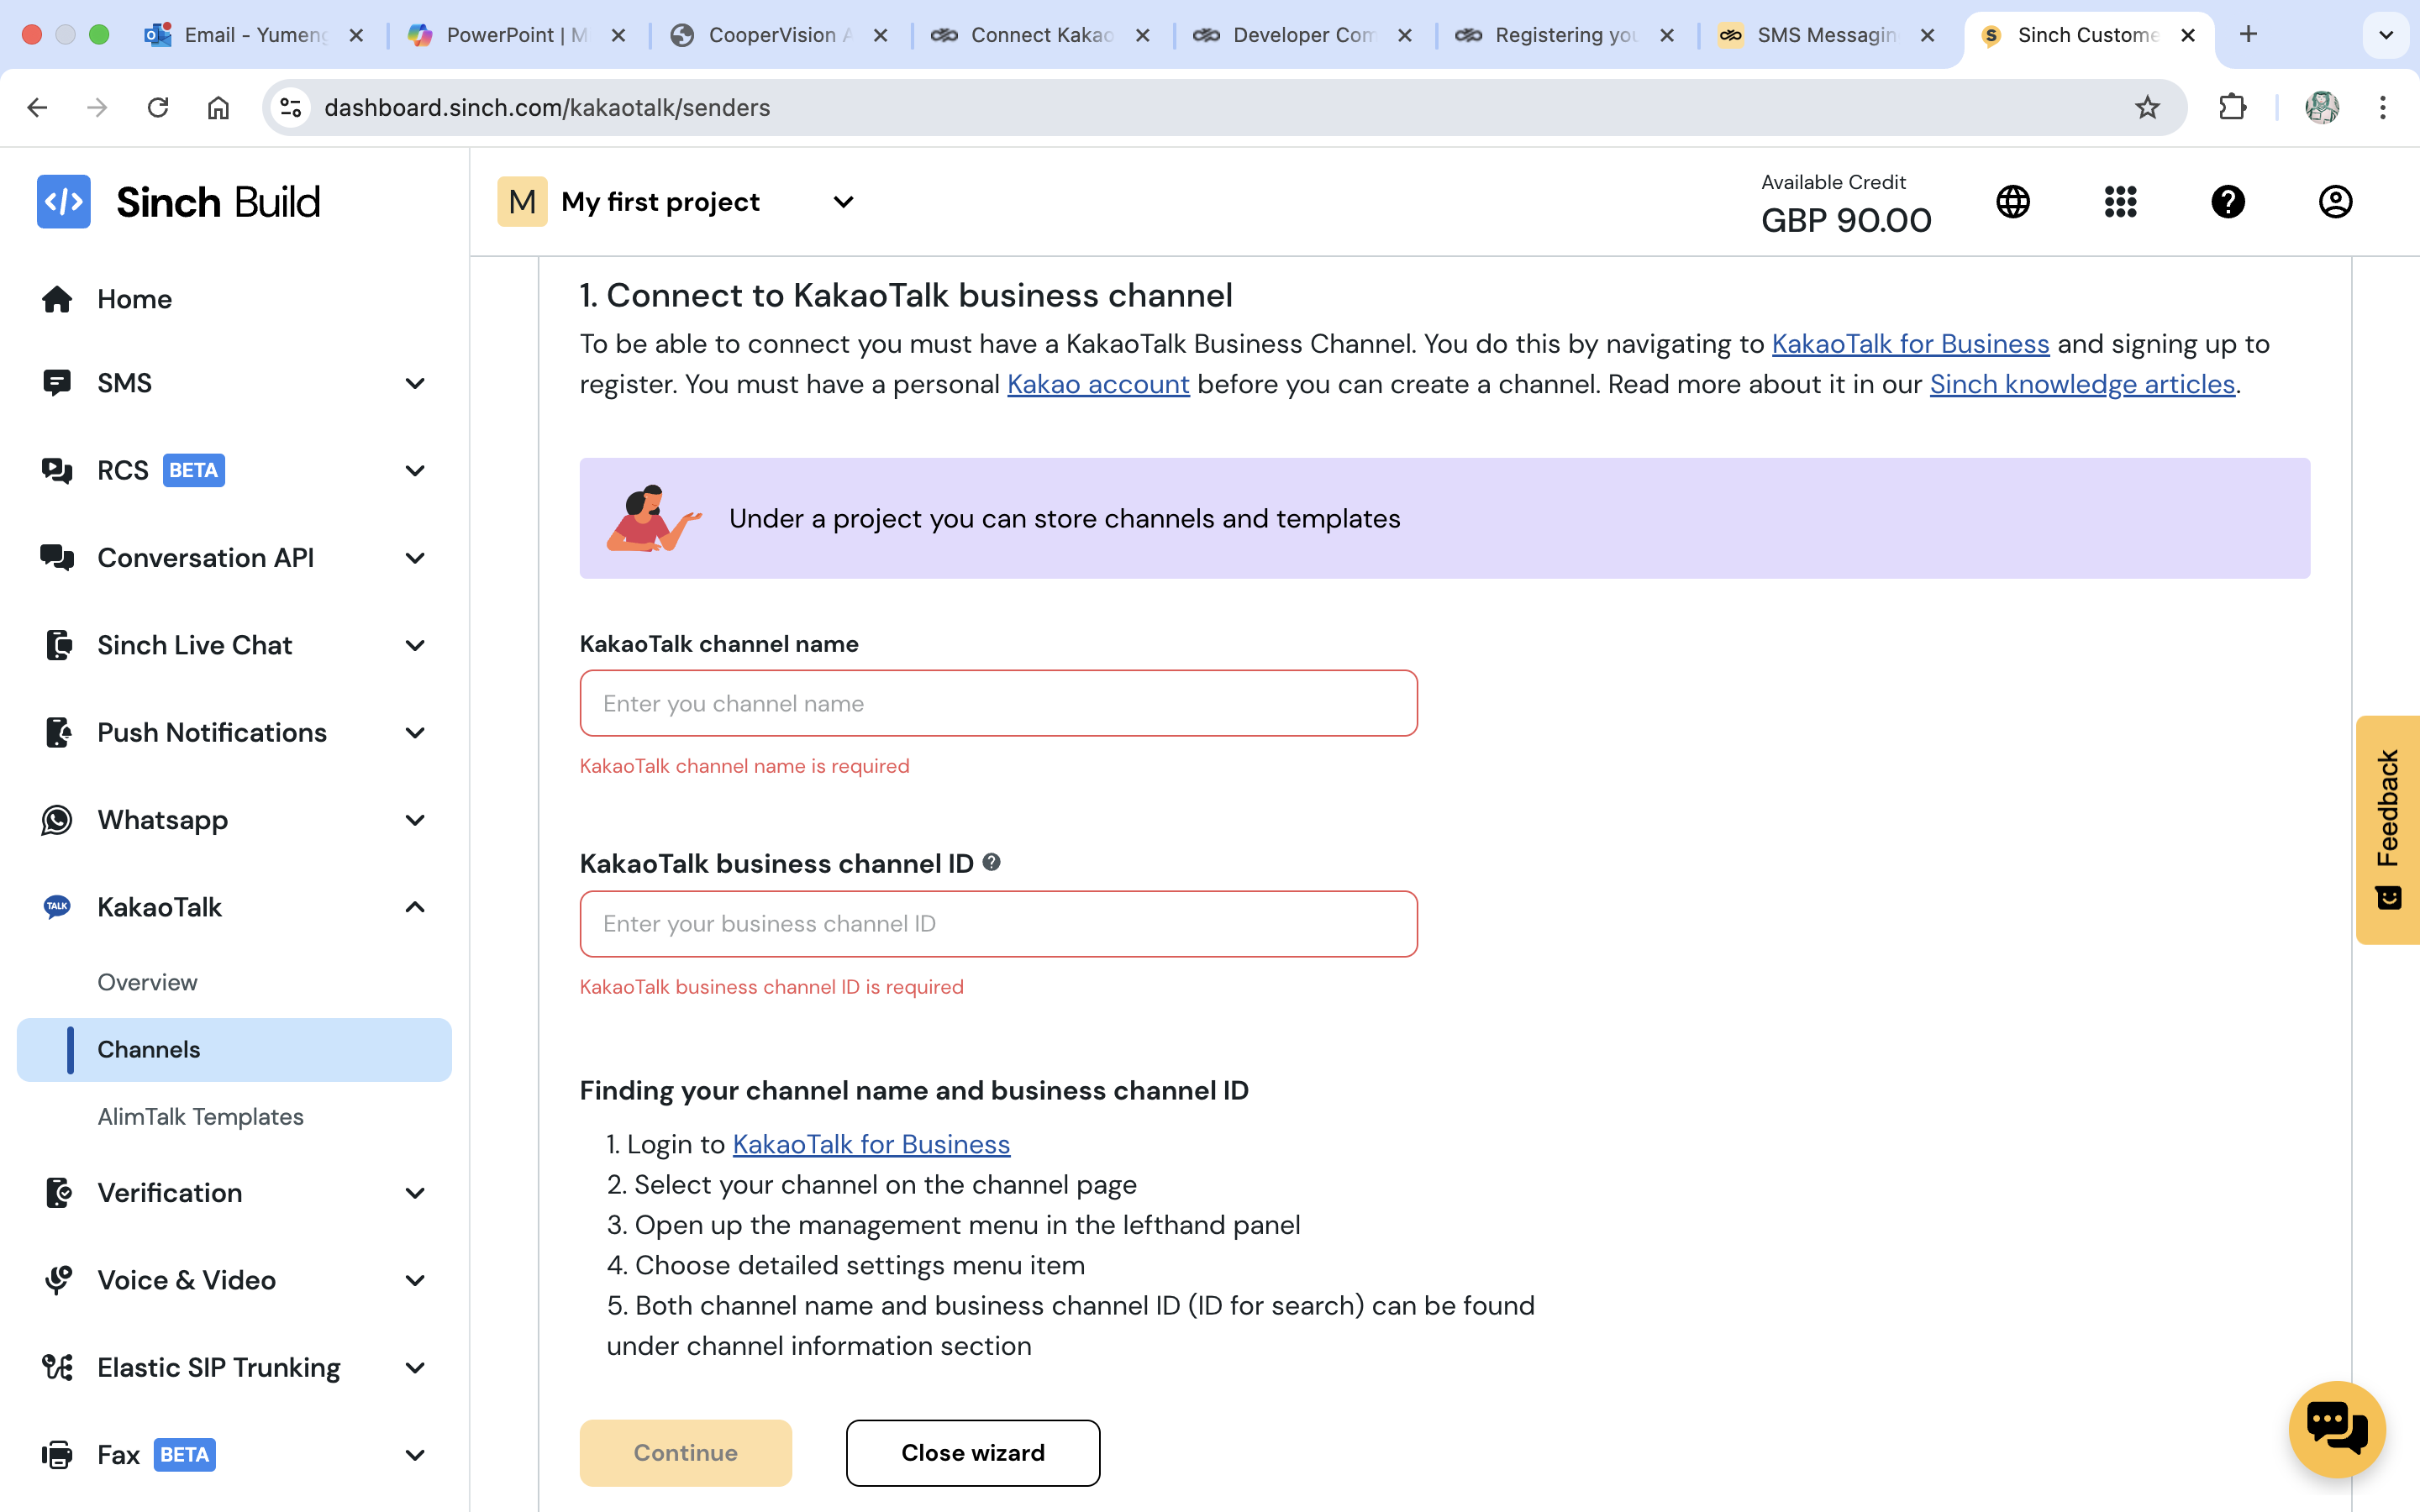
Task: Open the help question mark icon
Action: (x=2228, y=201)
